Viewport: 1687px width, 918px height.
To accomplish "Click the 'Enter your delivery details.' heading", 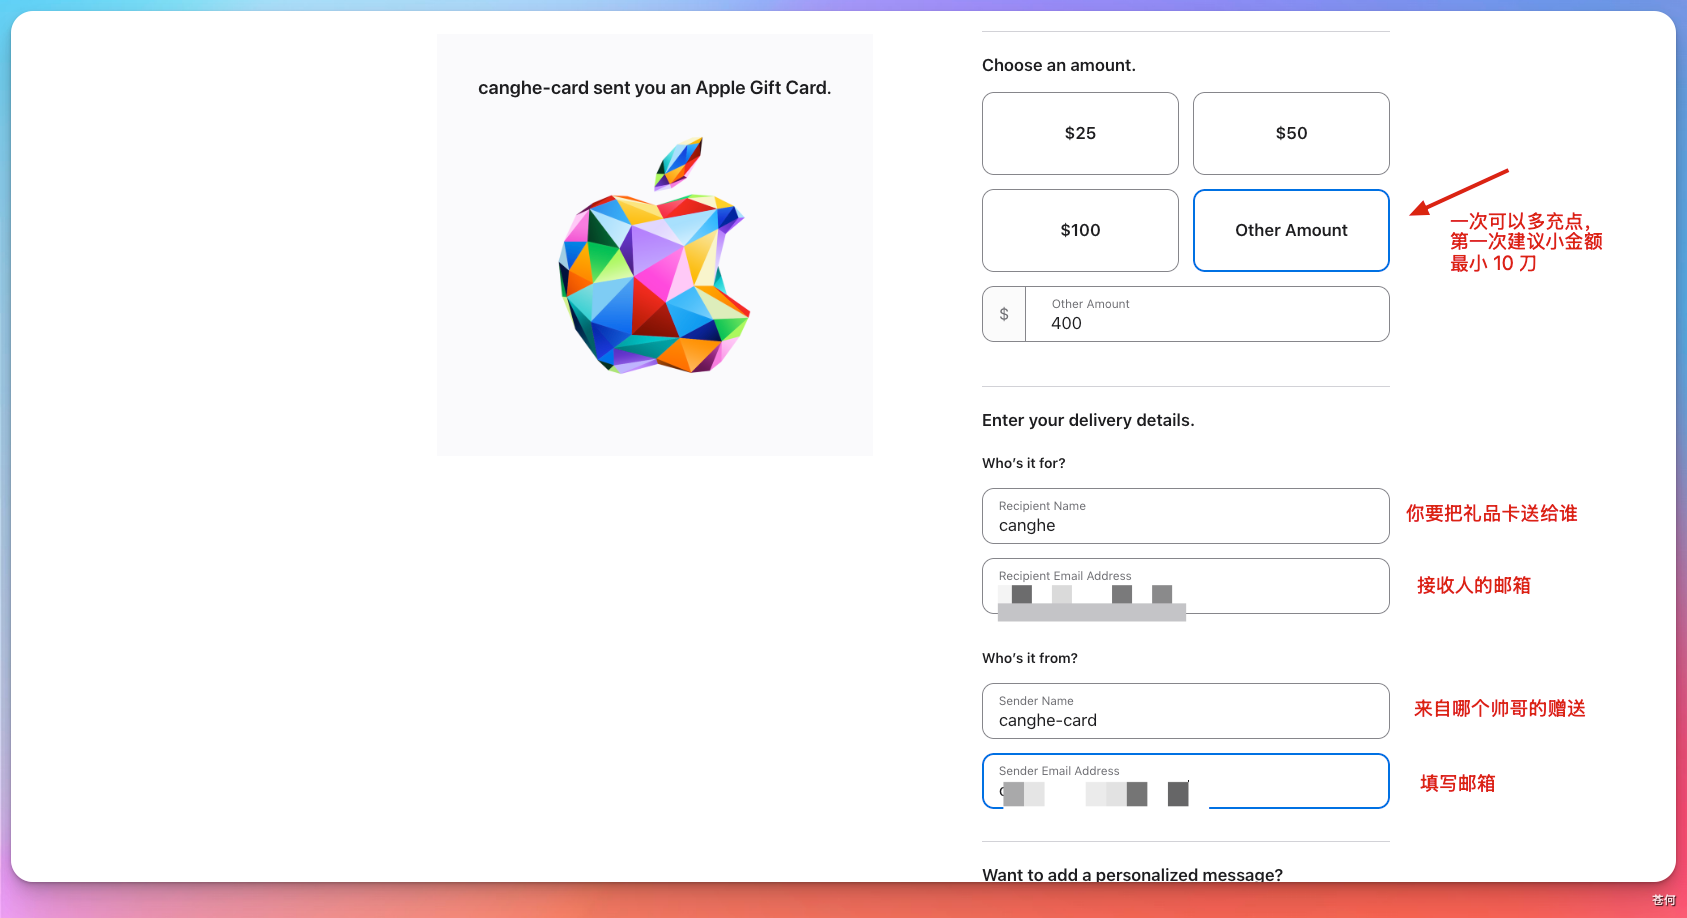I will (1088, 420).
